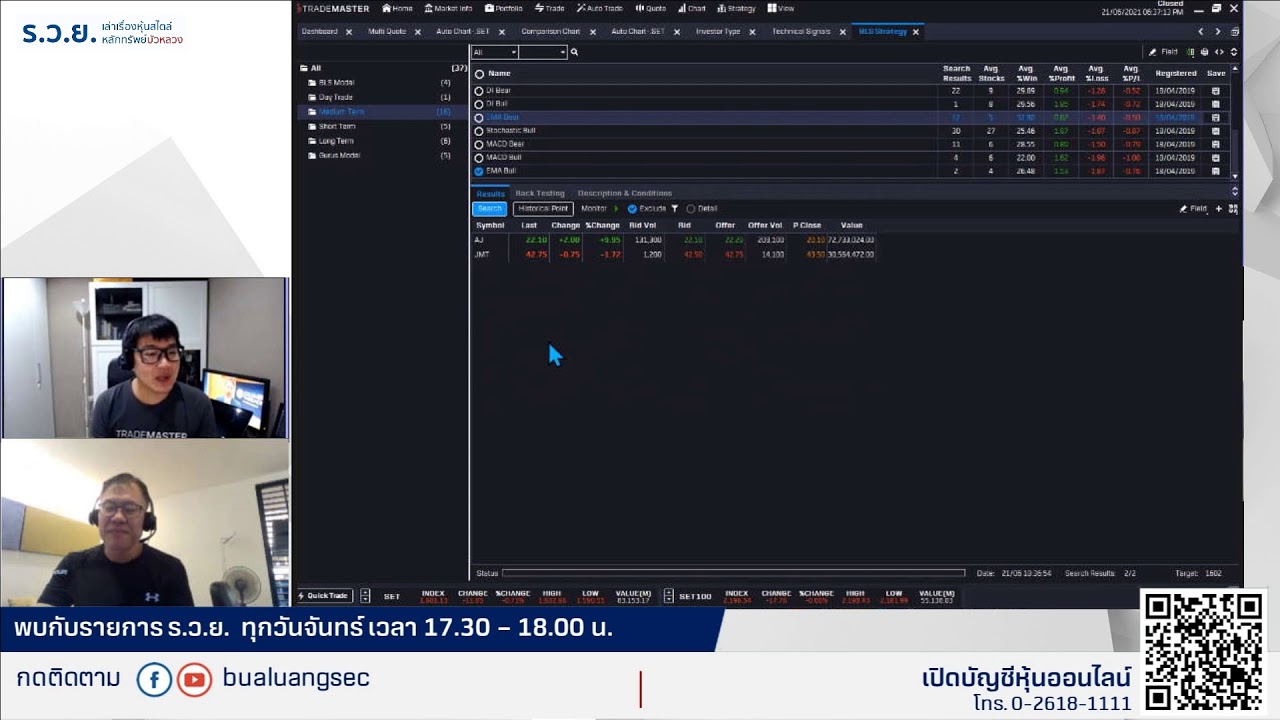This screenshot has height=720, width=1280.
Task: Open the second empty filter dropdown
Action: (x=543, y=52)
